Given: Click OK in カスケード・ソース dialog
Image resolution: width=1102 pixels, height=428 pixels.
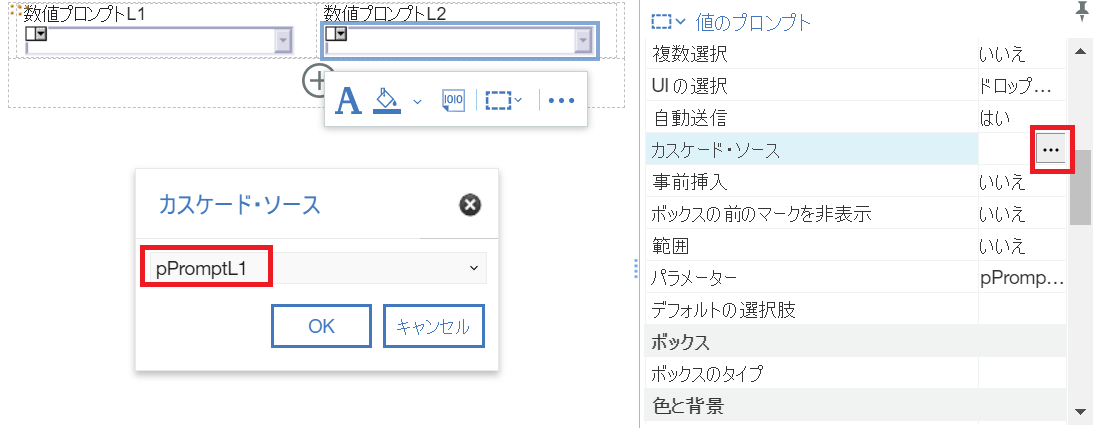Looking at the screenshot, I should click(x=321, y=326).
